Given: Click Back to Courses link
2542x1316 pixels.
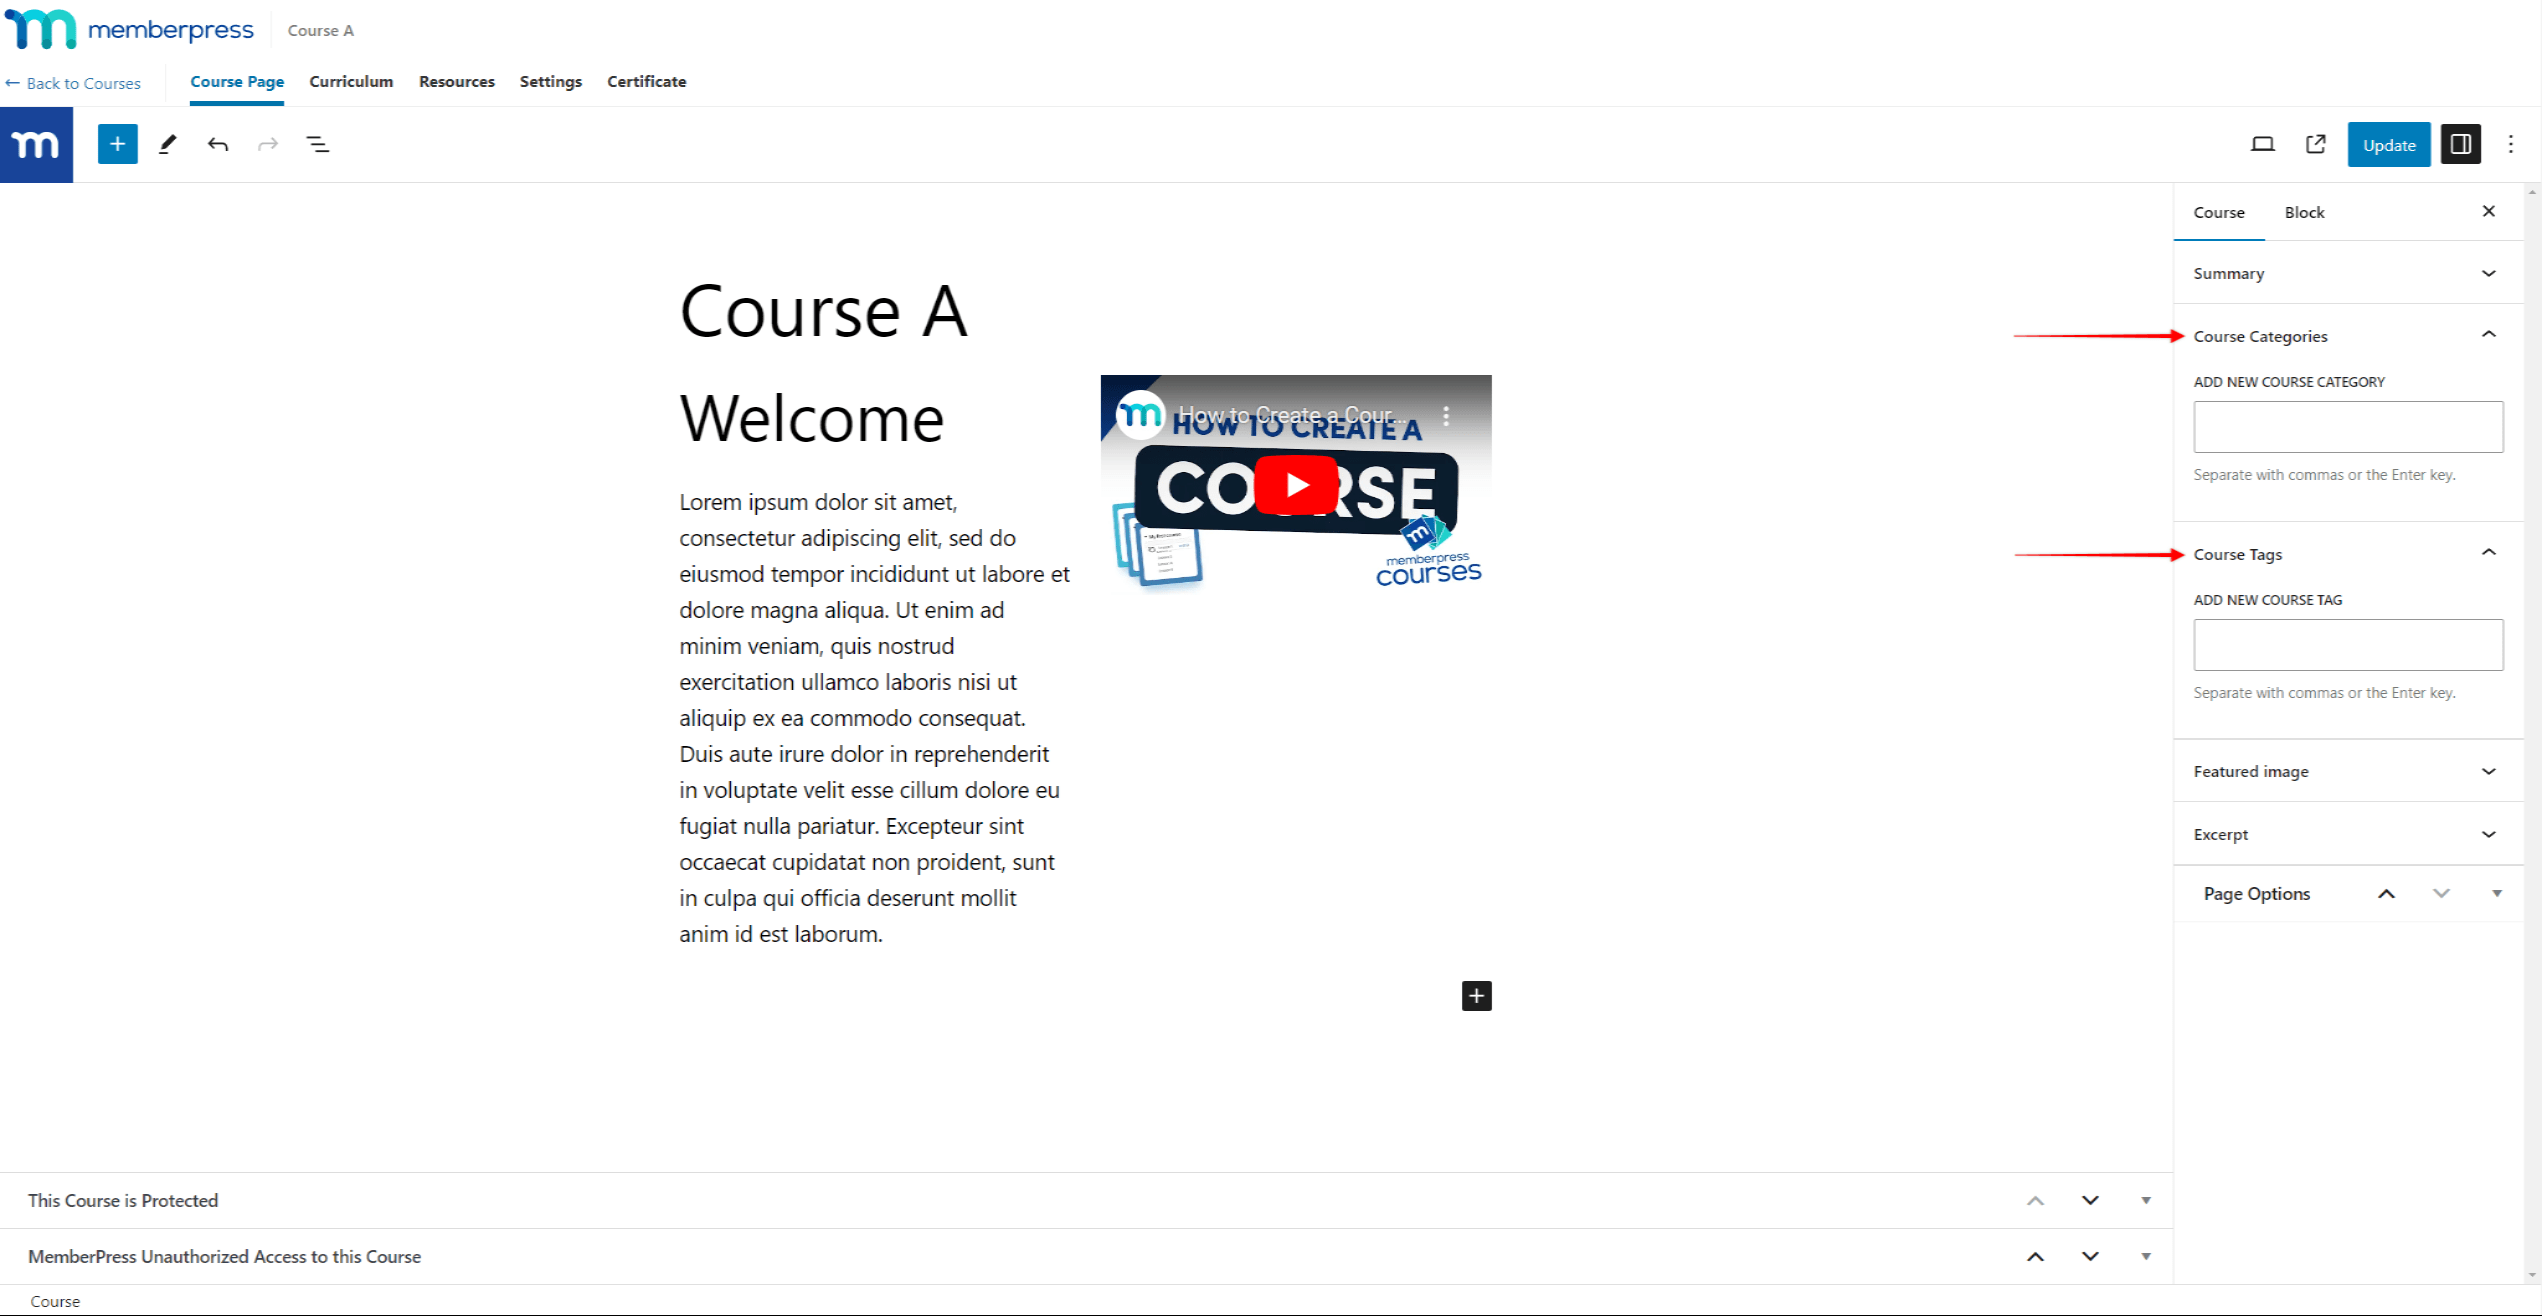Looking at the screenshot, I should [74, 81].
